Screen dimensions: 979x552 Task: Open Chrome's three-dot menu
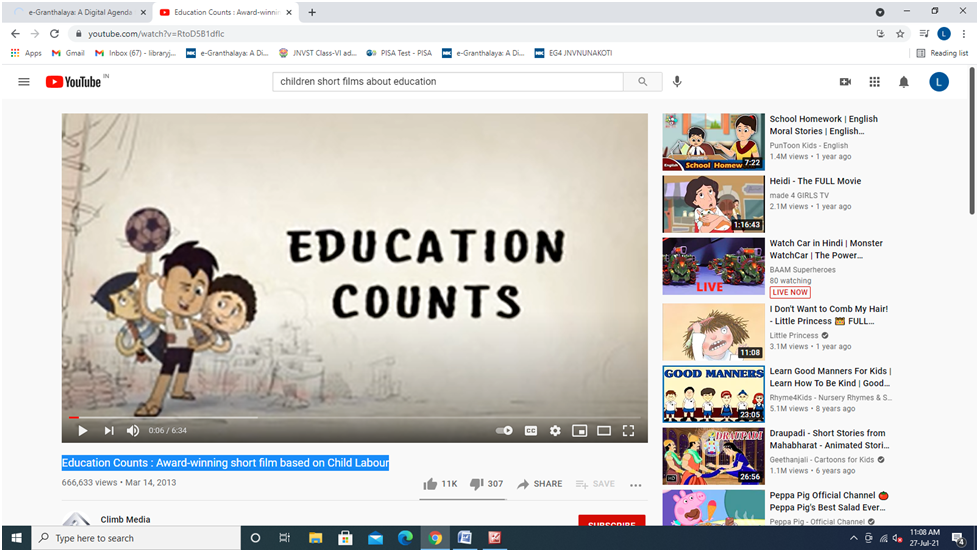[963, 33]
